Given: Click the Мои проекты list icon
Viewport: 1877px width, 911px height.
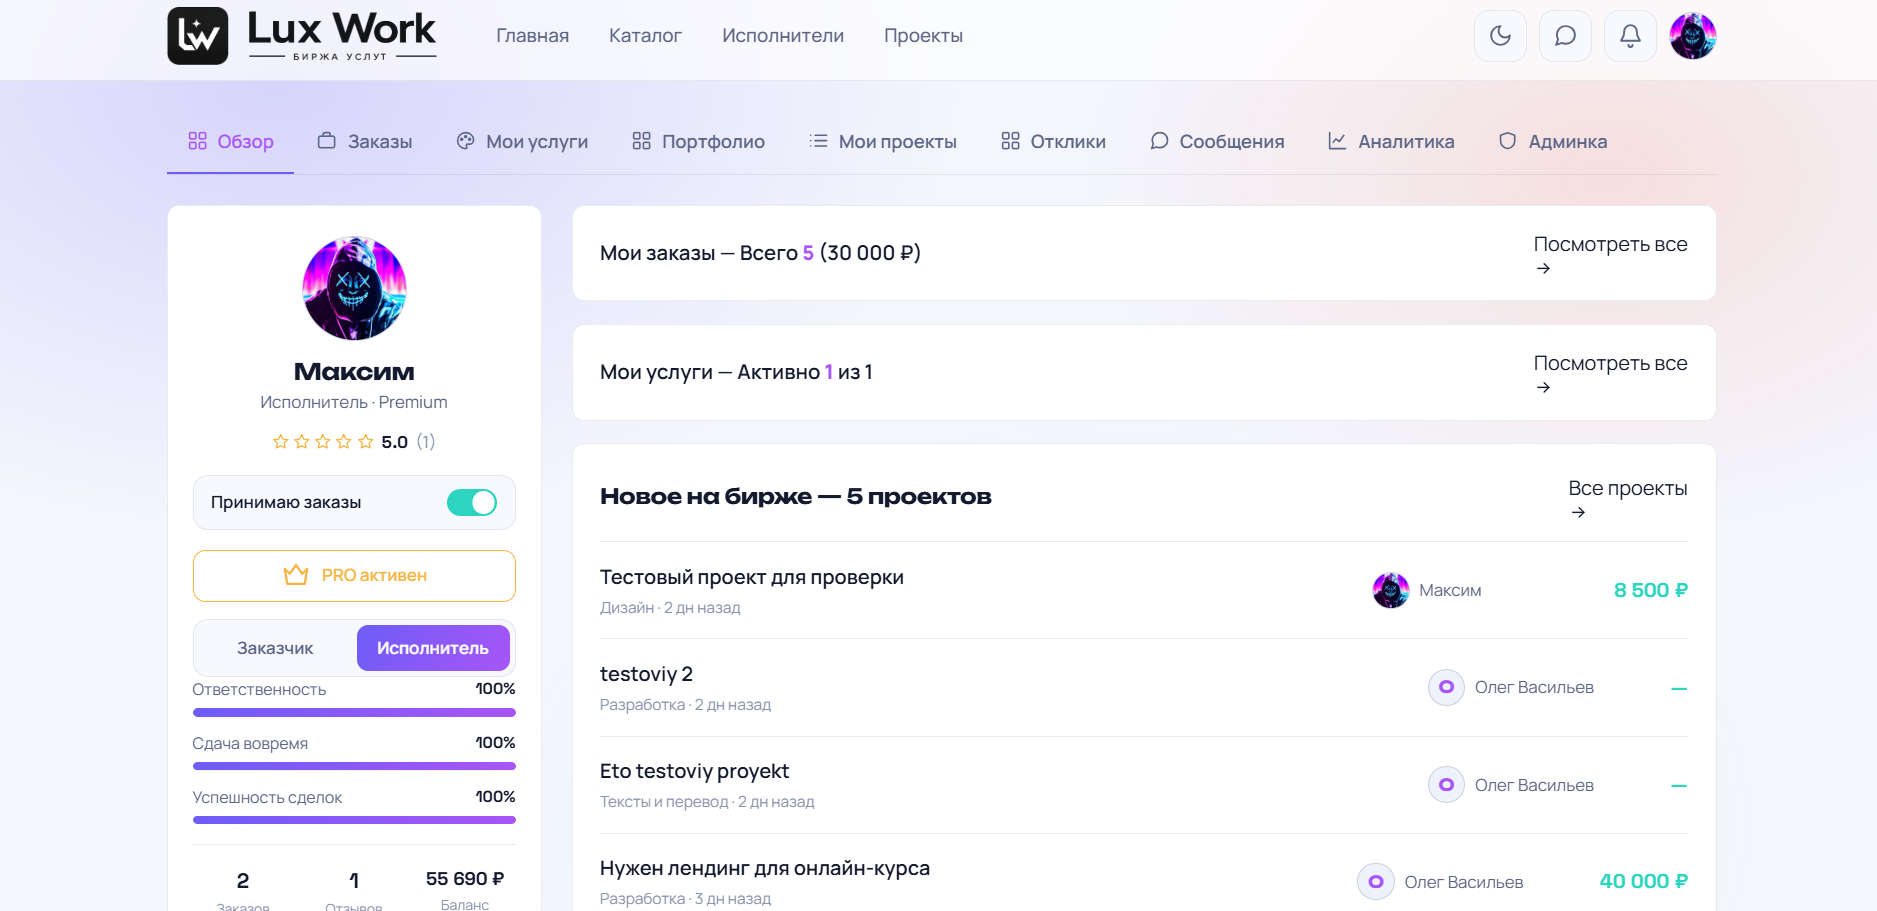Looking at the screenshot, I should tap(818, 141).
